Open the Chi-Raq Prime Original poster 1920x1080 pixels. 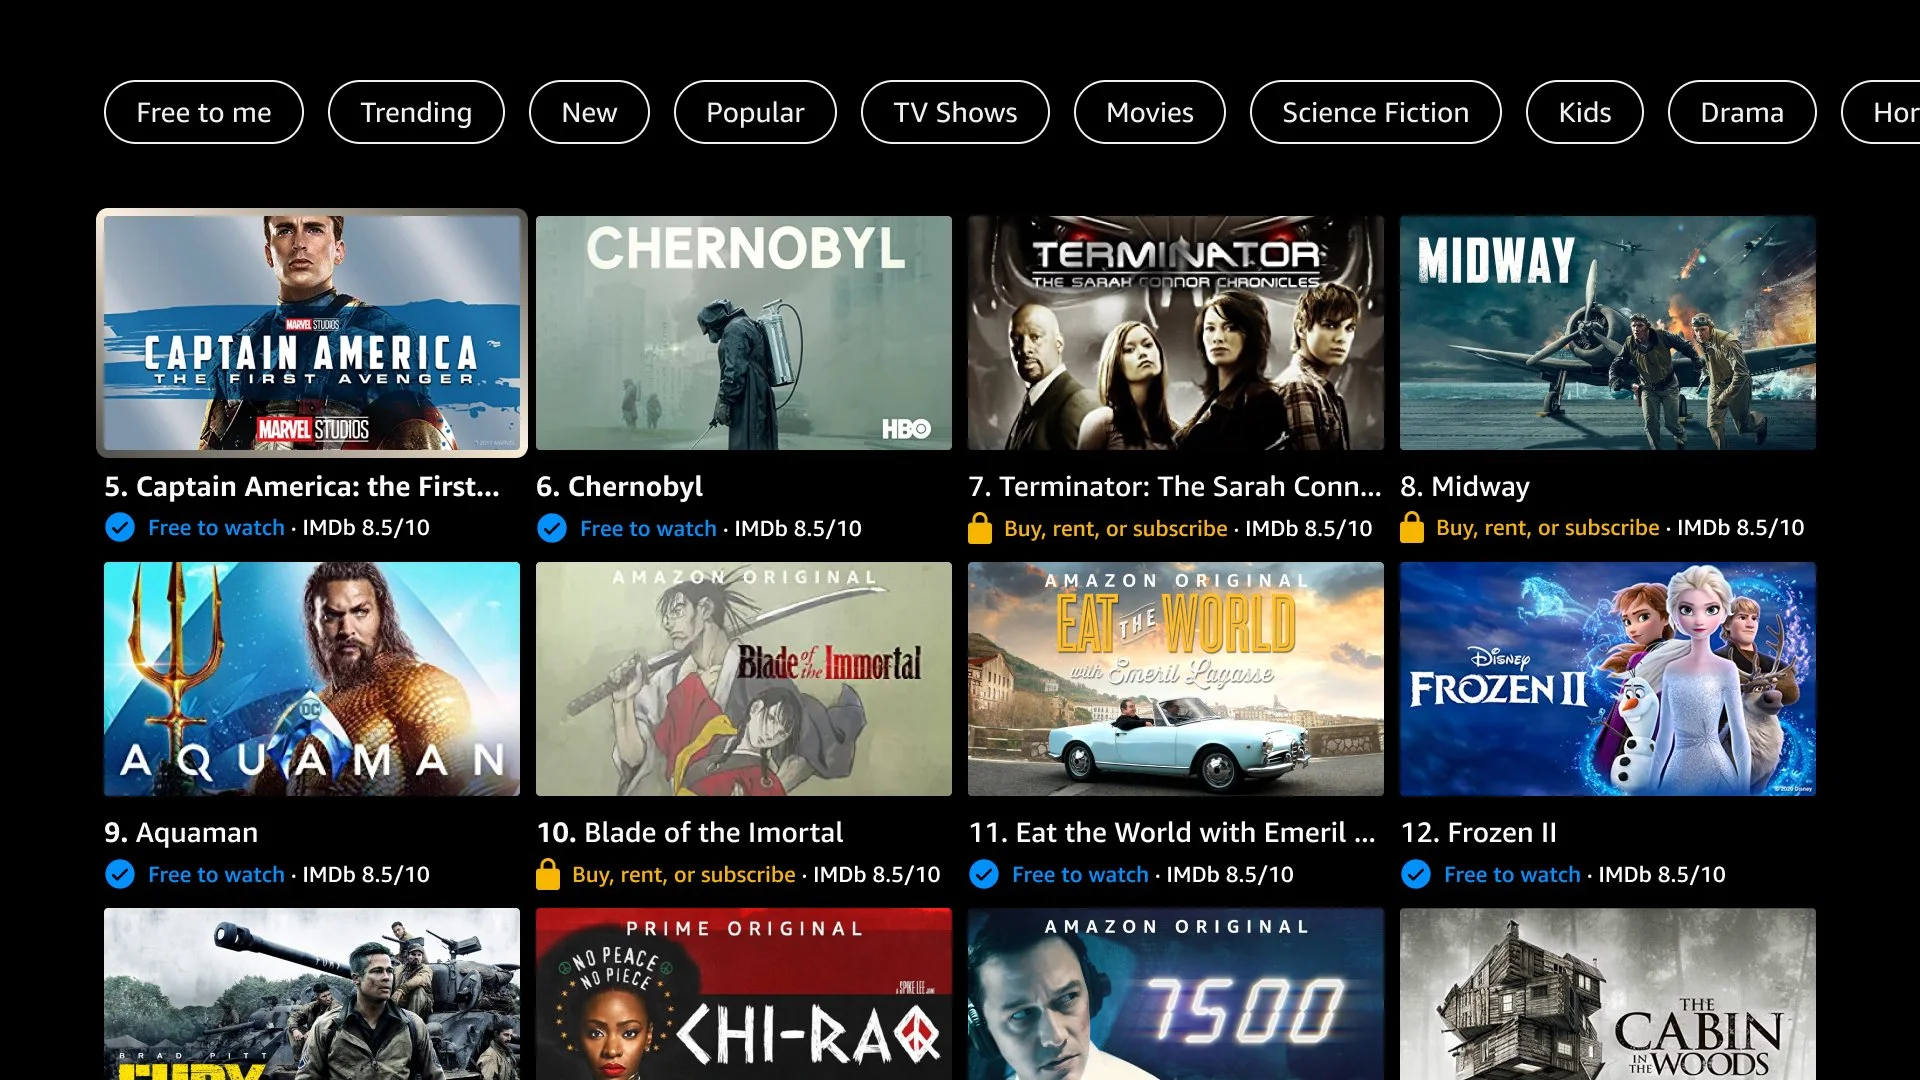coord(744,994)
